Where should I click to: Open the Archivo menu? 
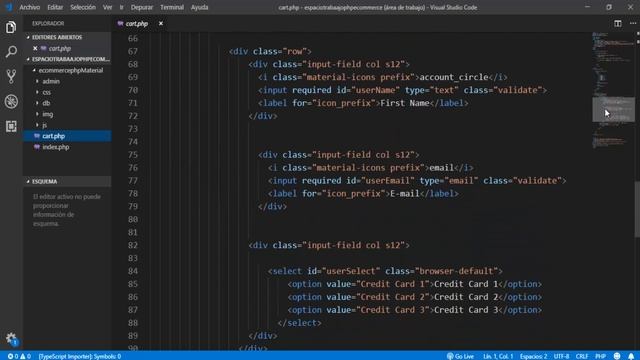point(29,7)
